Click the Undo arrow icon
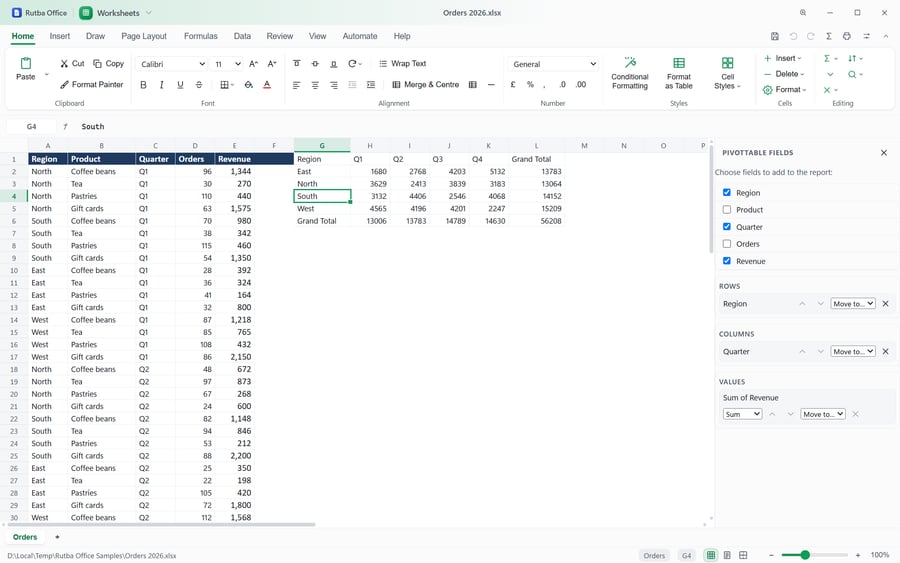Image resolution: width=900 pixels, height=563 pixels. pos(793,36)
